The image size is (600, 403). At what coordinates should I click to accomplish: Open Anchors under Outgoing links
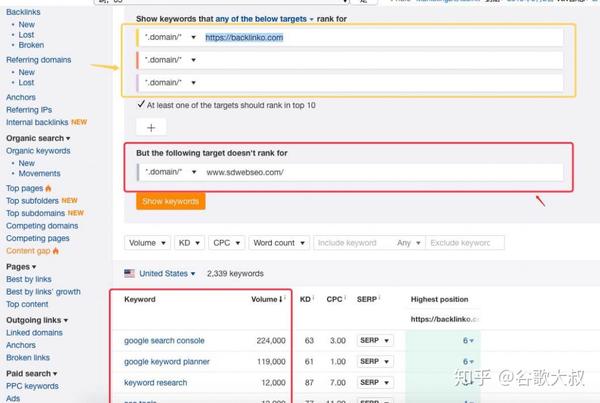coord(21,345)
